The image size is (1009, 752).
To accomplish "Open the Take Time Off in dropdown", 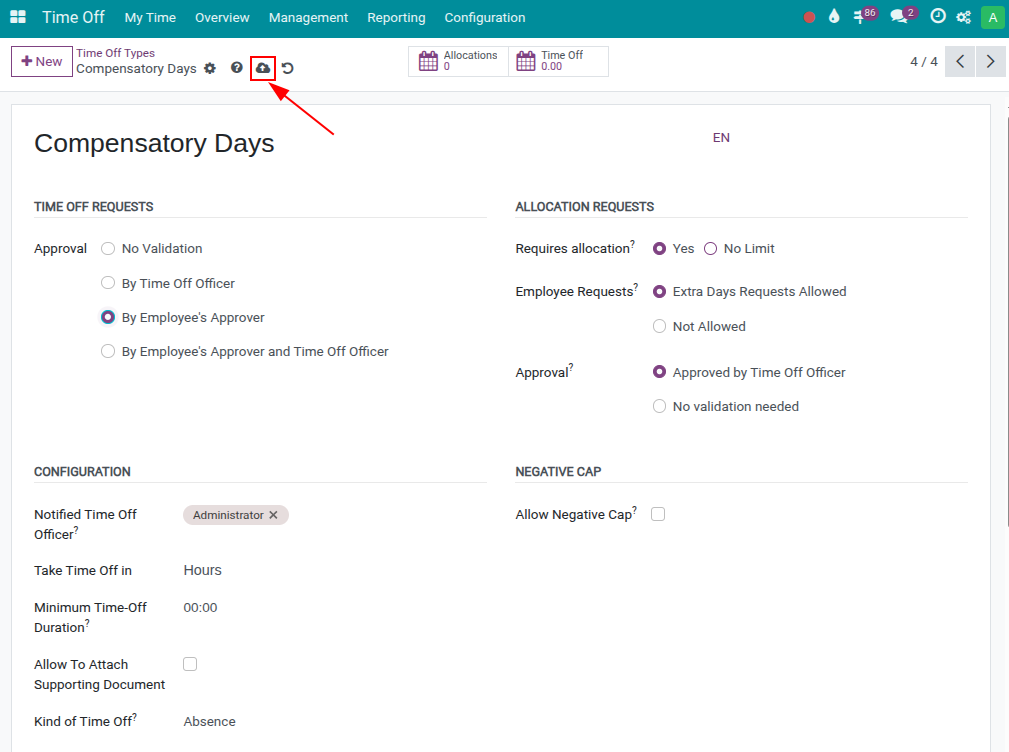I will pyautogui.click(x=203, y=570).
